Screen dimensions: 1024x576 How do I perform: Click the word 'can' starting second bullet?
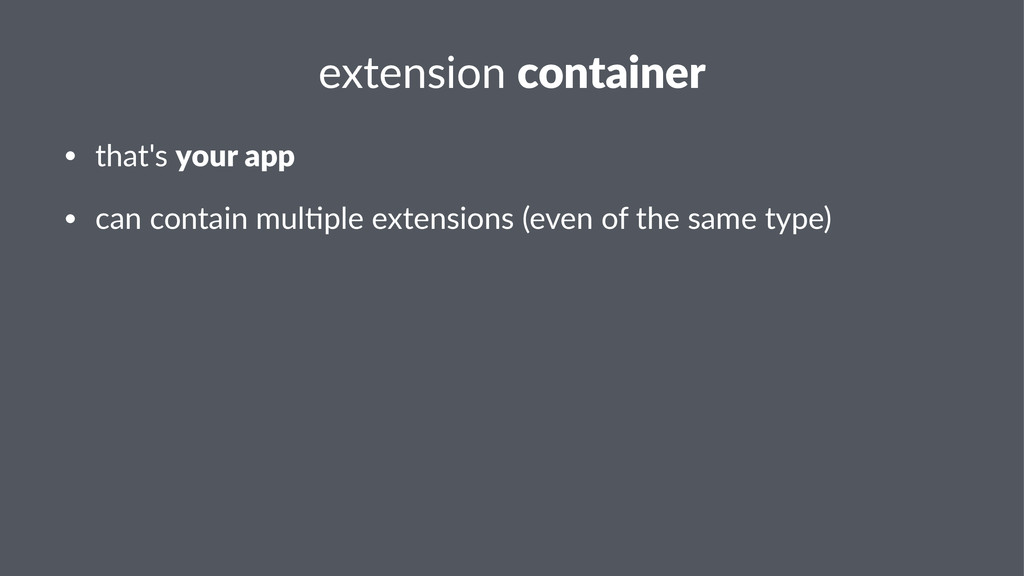coord(117,220)
